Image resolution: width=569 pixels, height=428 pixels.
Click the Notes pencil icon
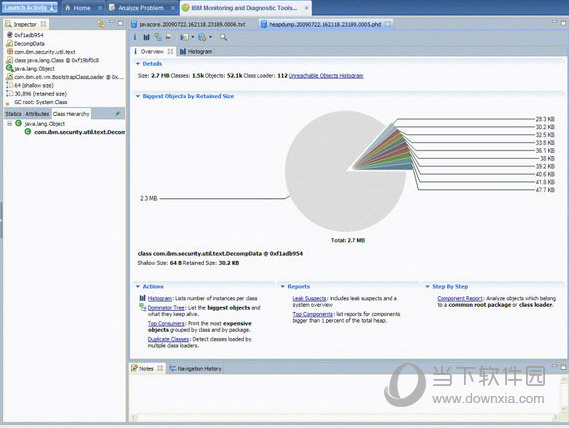(135, 368)
